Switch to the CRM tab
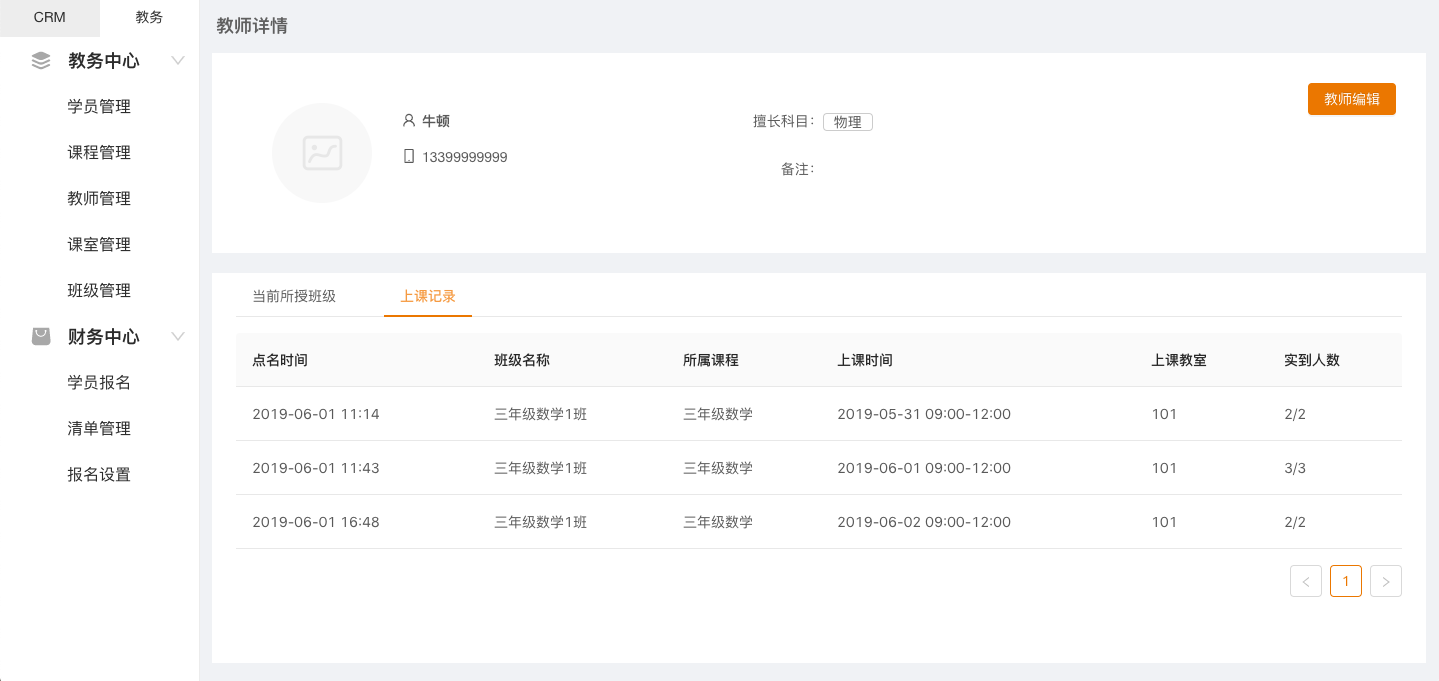This screenshot has width=1439, height=681. (x=49, y=17)
